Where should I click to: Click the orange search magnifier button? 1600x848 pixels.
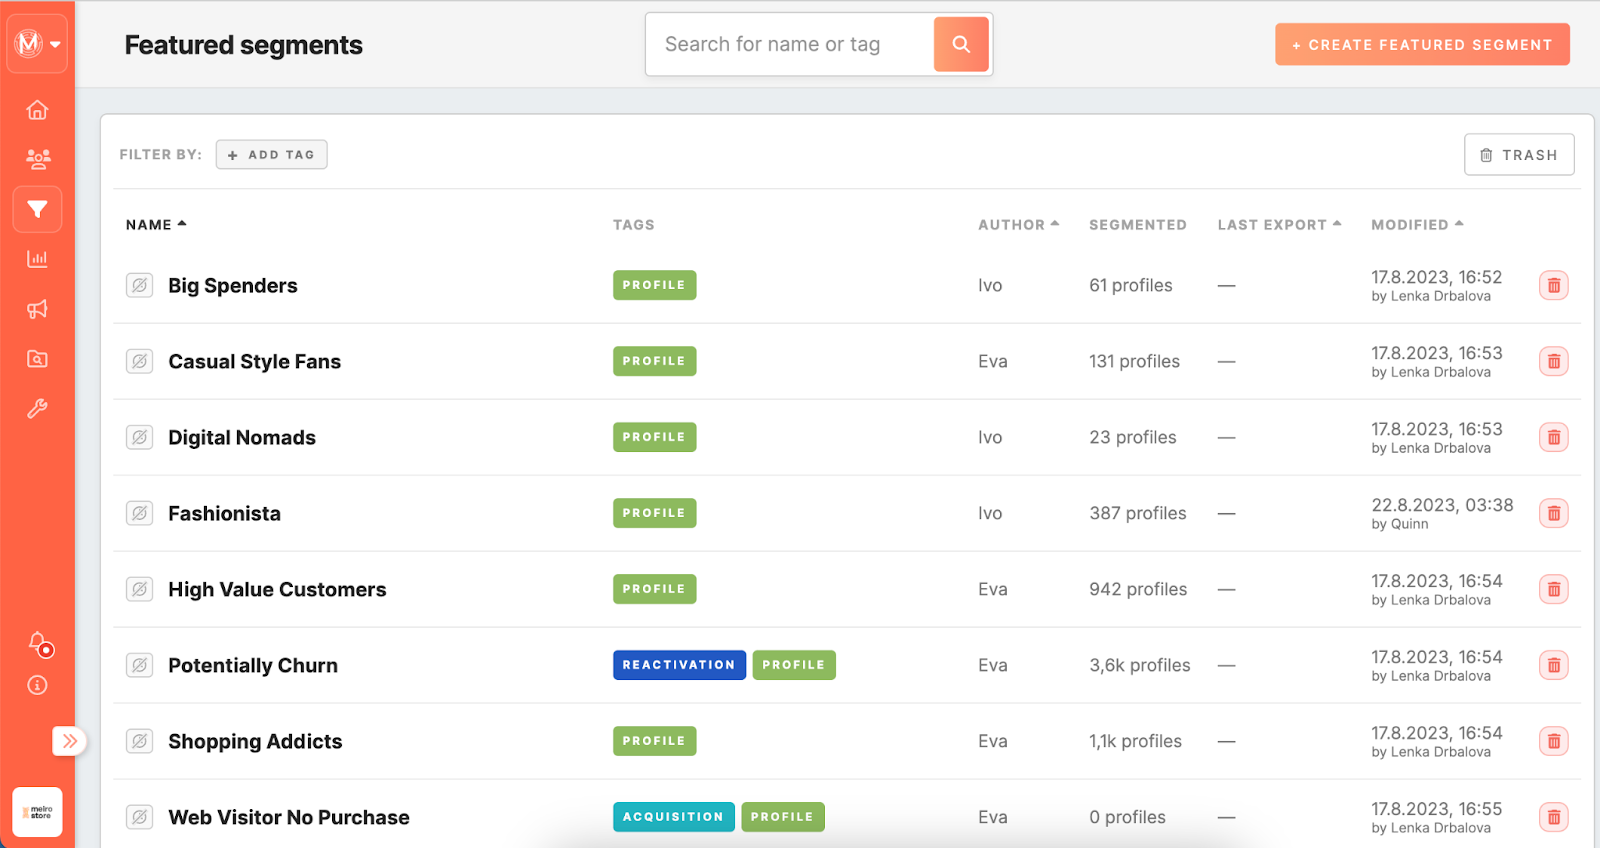961,44
